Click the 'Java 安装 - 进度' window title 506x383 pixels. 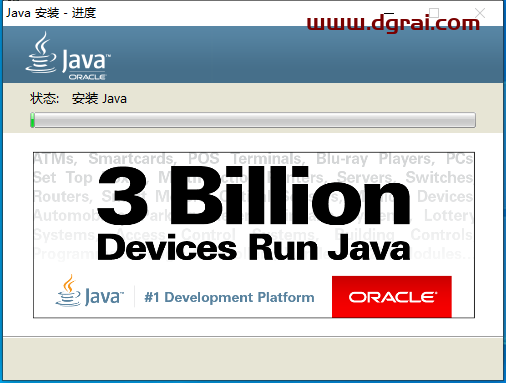pos(51,13)
